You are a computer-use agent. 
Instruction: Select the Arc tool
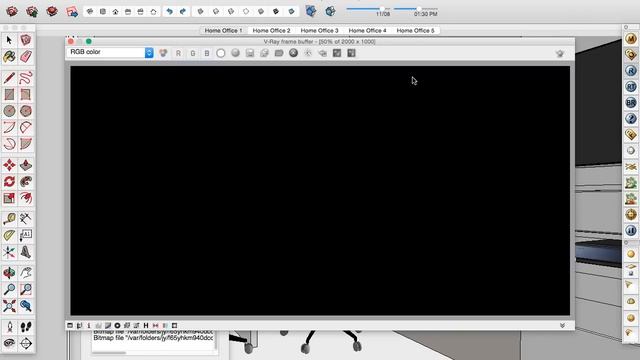tap(9, 127)
